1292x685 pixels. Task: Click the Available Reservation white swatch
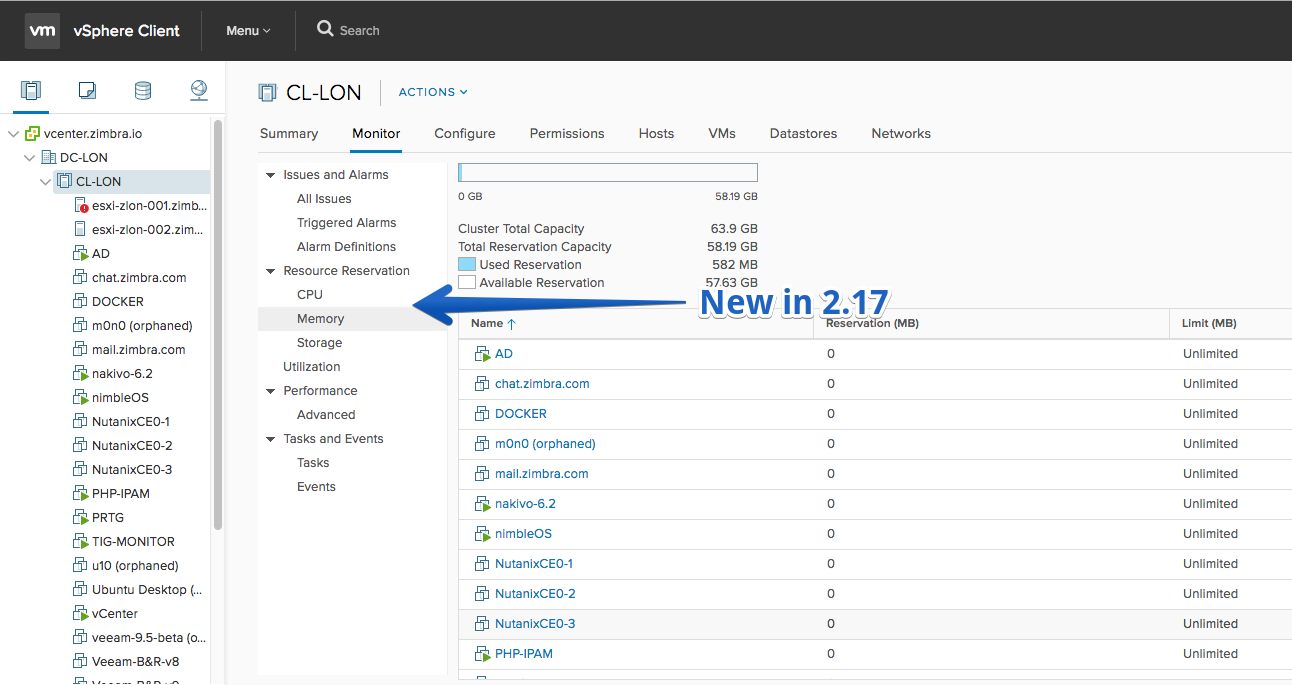pyautogui.click(x=467, y=283)
